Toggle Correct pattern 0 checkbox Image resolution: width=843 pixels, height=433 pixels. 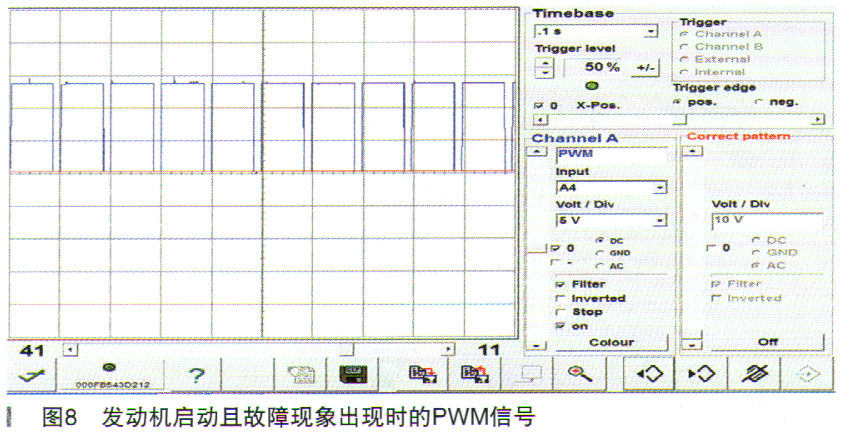pos(712,248)
